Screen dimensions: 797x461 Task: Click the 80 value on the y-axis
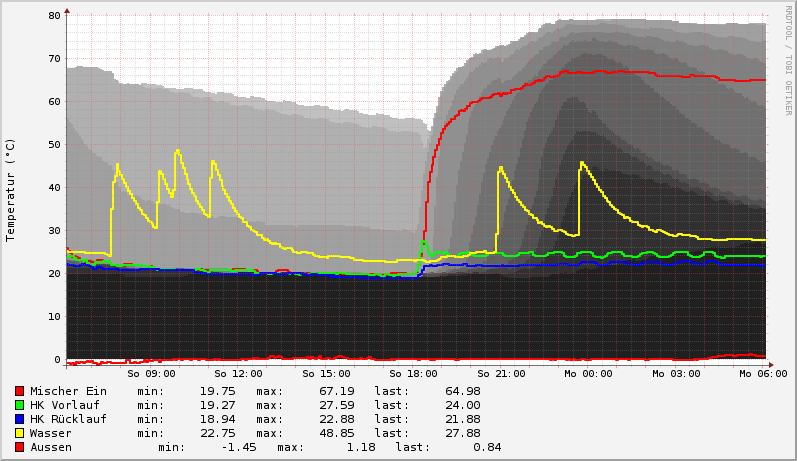coord(53,16)
